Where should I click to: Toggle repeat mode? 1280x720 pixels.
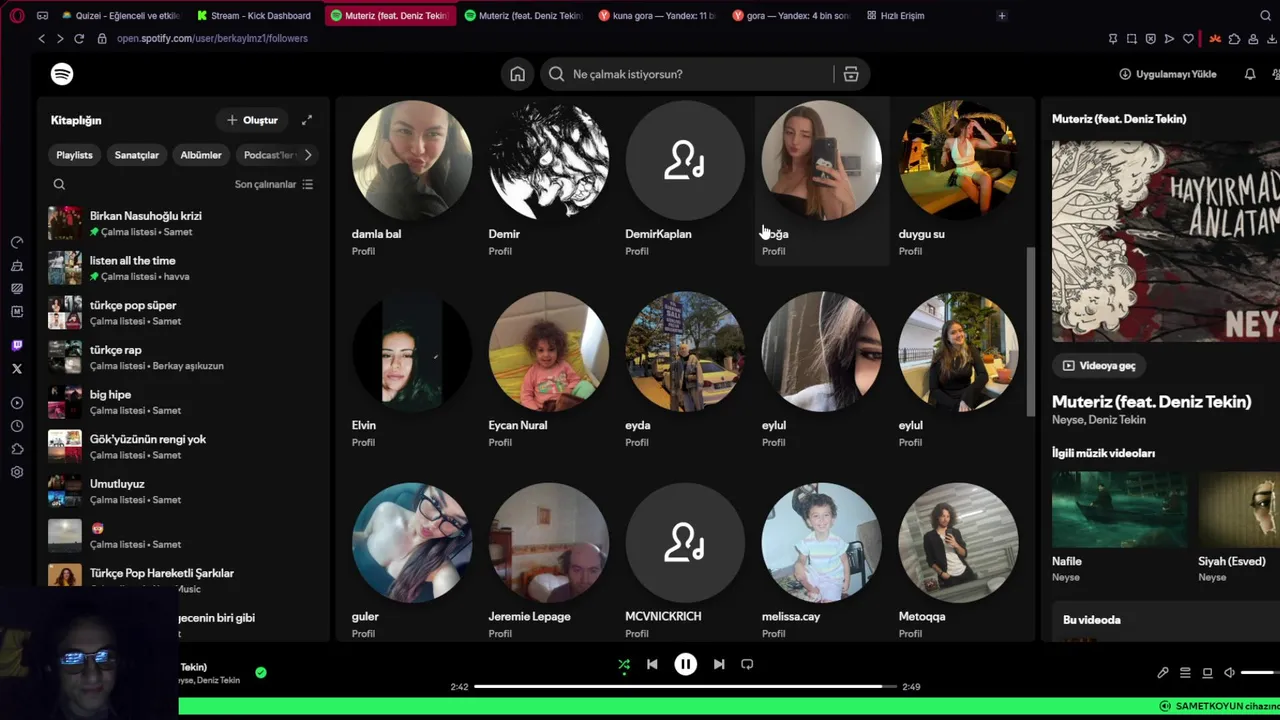point(747,664)
